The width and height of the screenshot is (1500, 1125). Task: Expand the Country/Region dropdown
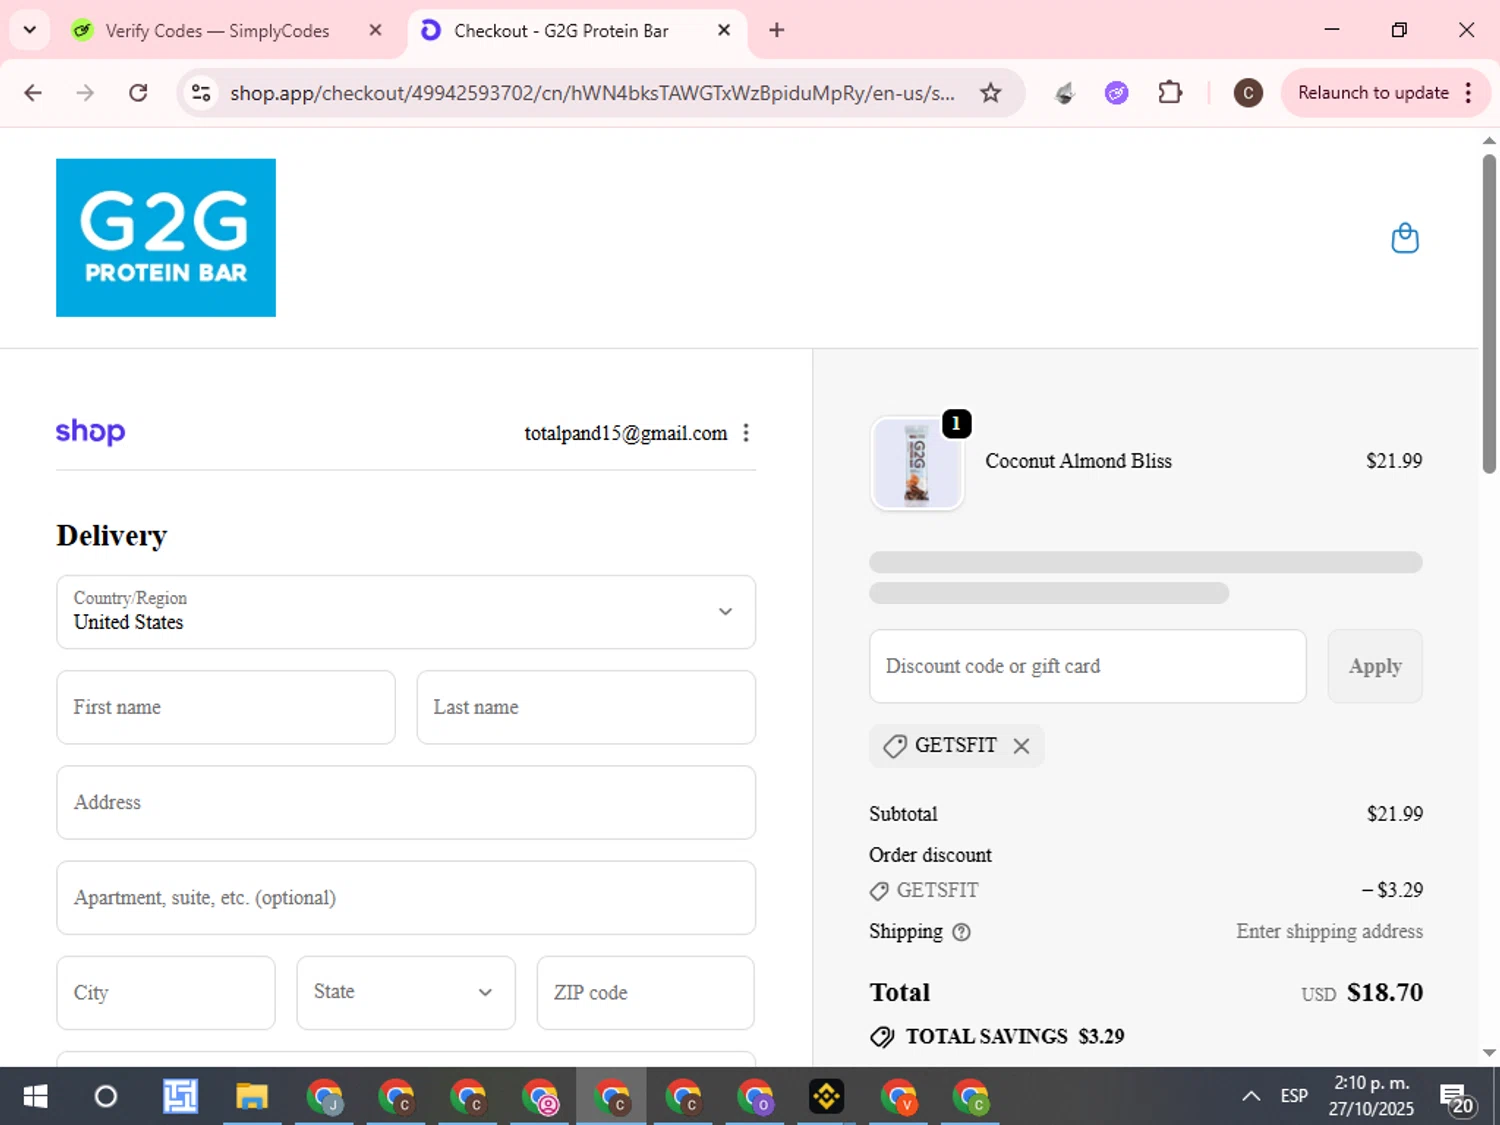point(406,612)
